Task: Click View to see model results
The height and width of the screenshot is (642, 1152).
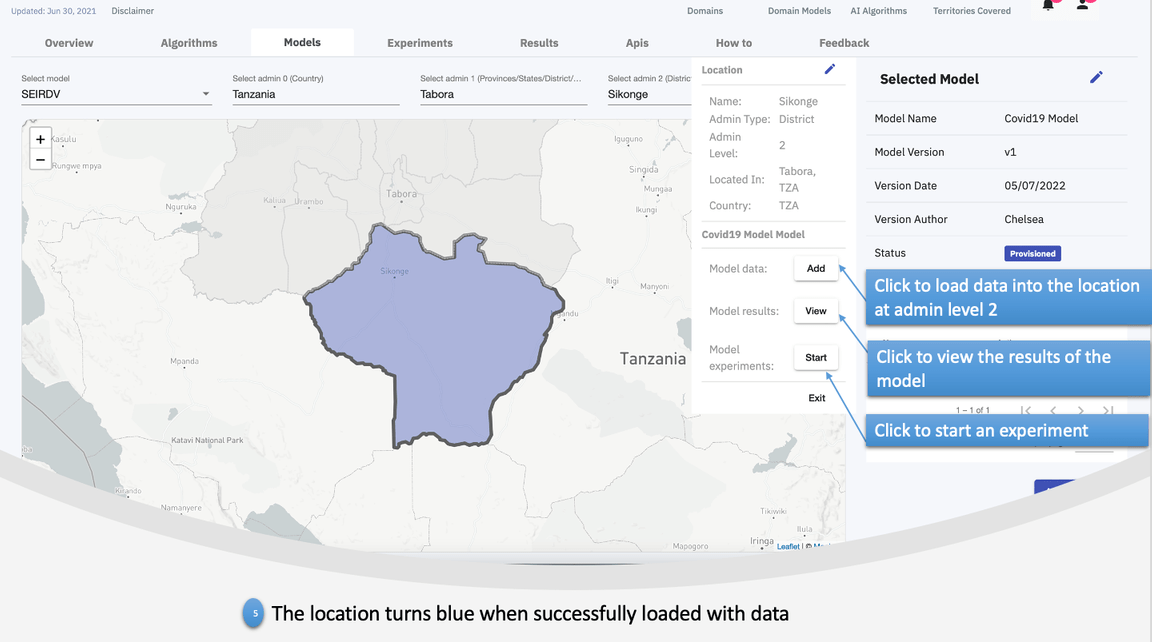Action: [x=815, y=311]
